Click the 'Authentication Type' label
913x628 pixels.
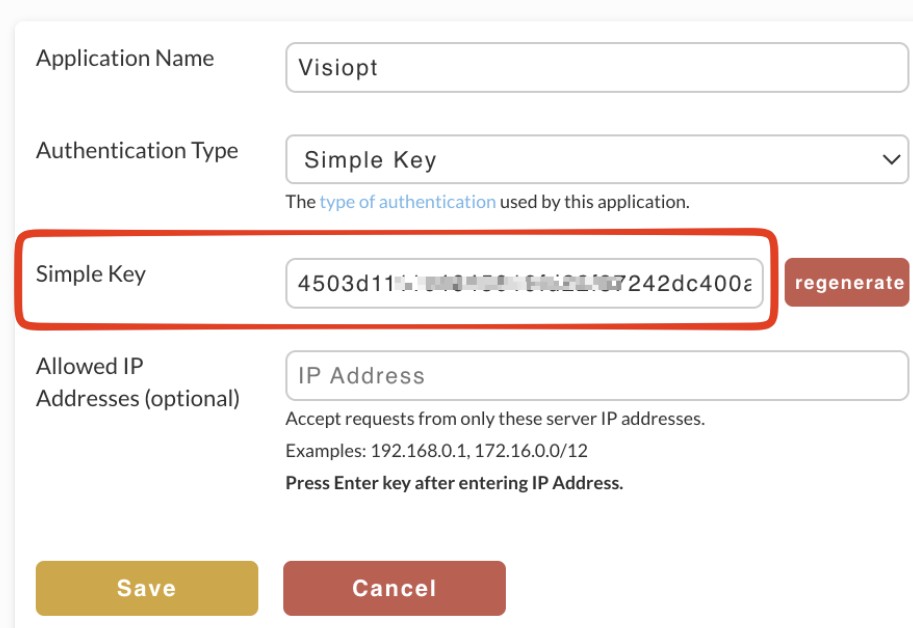click(x=137, y=151)
